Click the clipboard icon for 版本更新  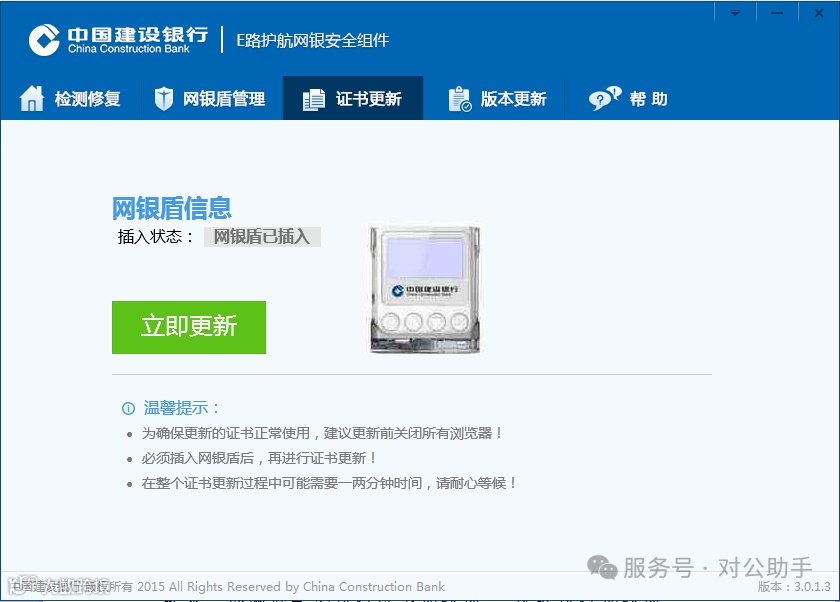point(460,99)
